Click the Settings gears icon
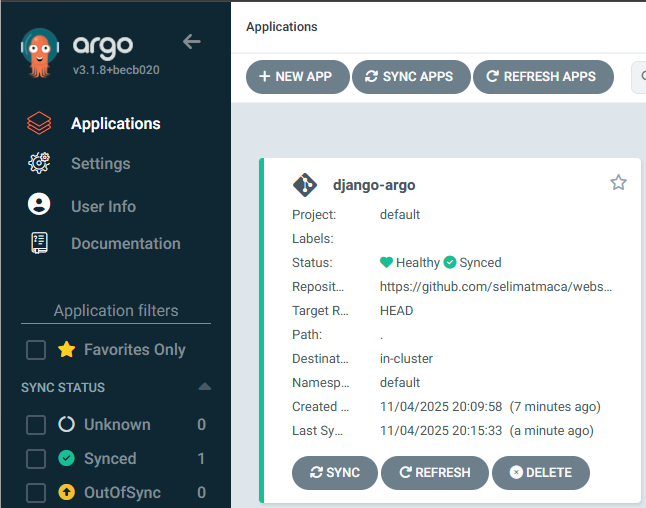 point(39,164)
